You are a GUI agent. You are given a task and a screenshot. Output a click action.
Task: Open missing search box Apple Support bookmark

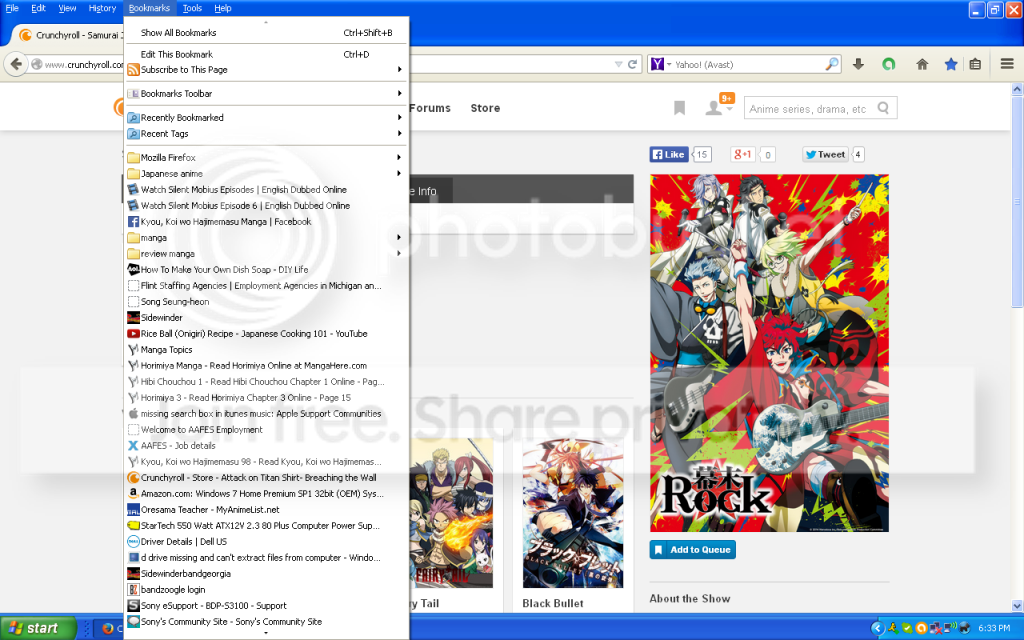pos(266,413)
